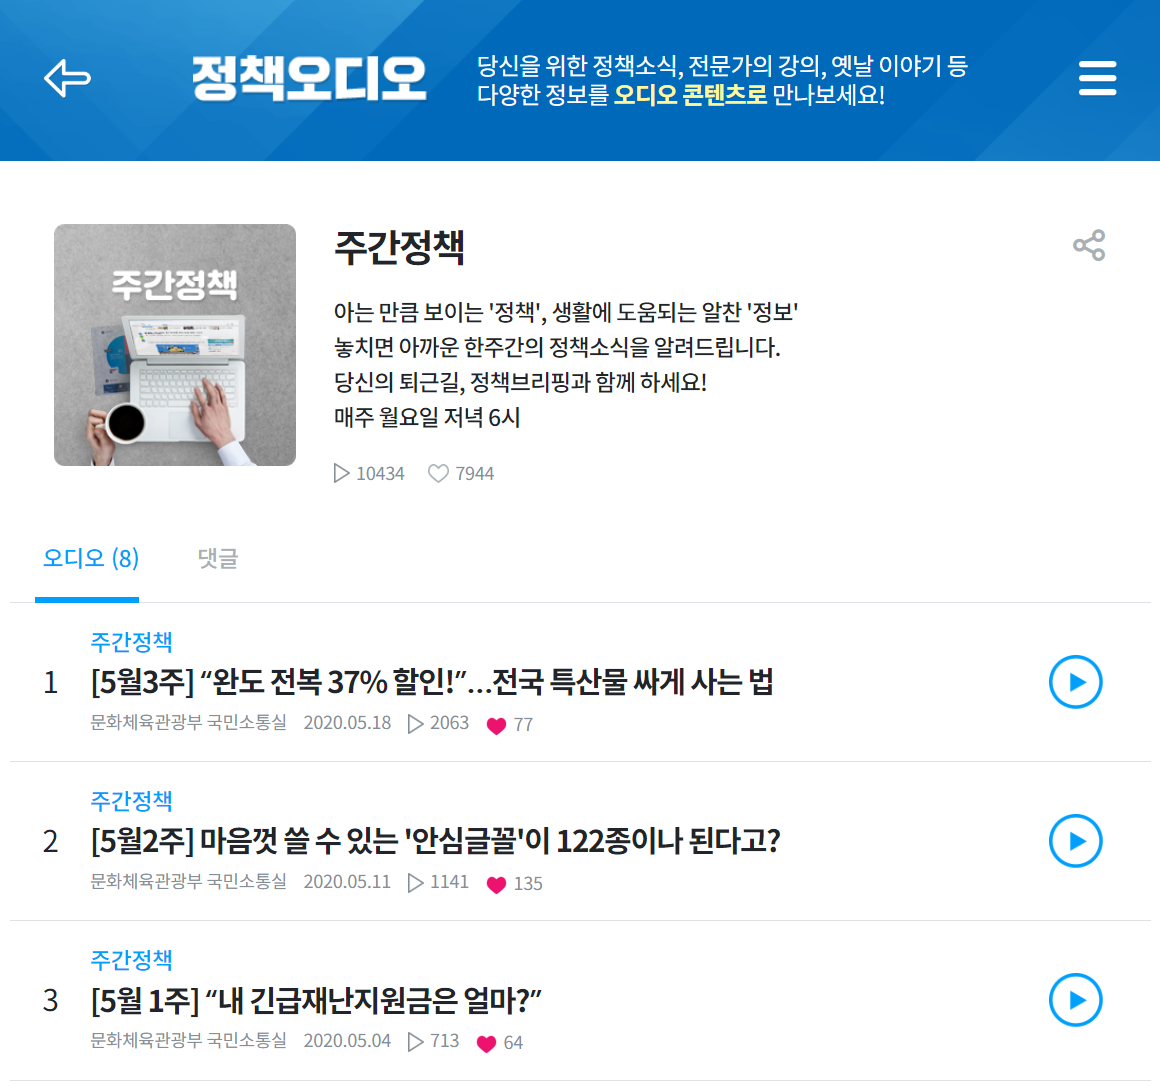The width and height of the screenshot is (1160, 1087).
Task: Play the 5월 1주 긴급재난지원금 episode
Action: tap(1076, 1000)
